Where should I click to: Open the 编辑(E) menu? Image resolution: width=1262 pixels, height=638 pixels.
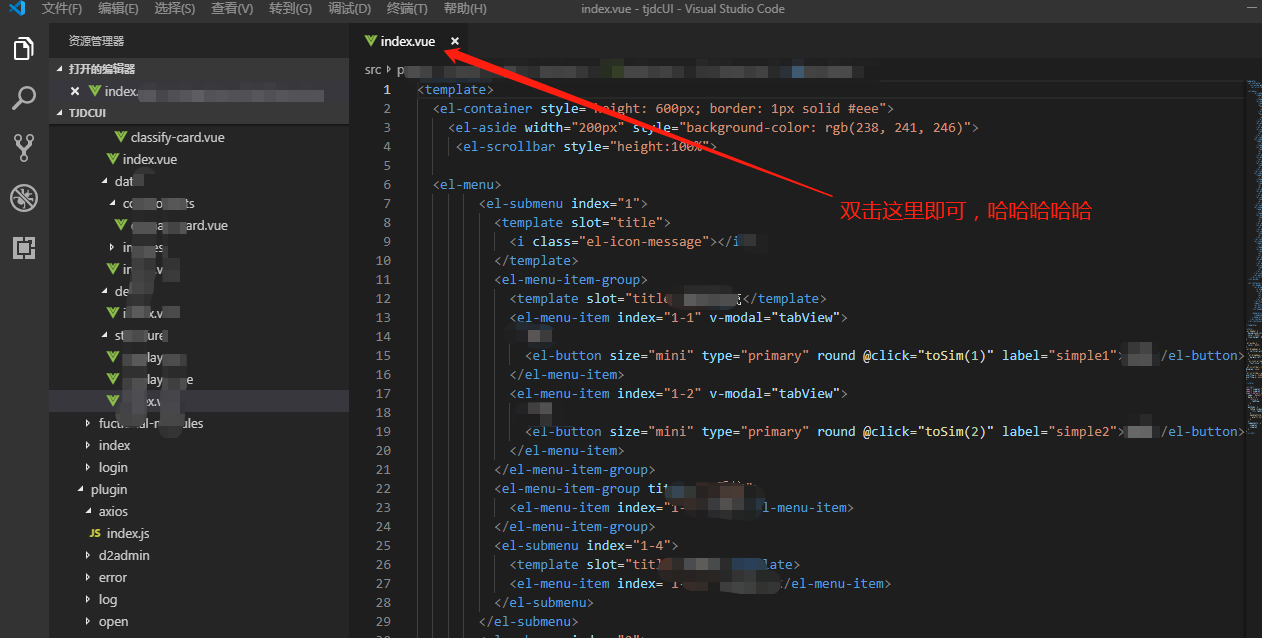click(119, 9)
